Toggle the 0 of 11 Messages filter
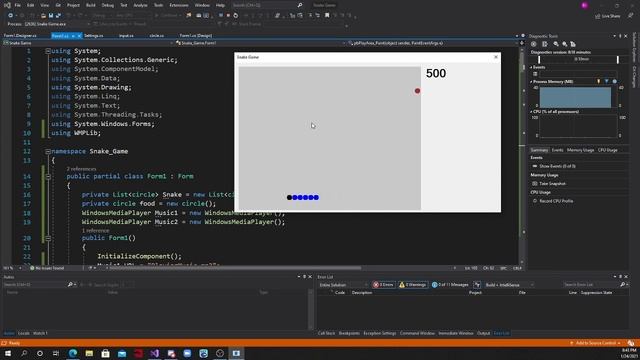 450,284
